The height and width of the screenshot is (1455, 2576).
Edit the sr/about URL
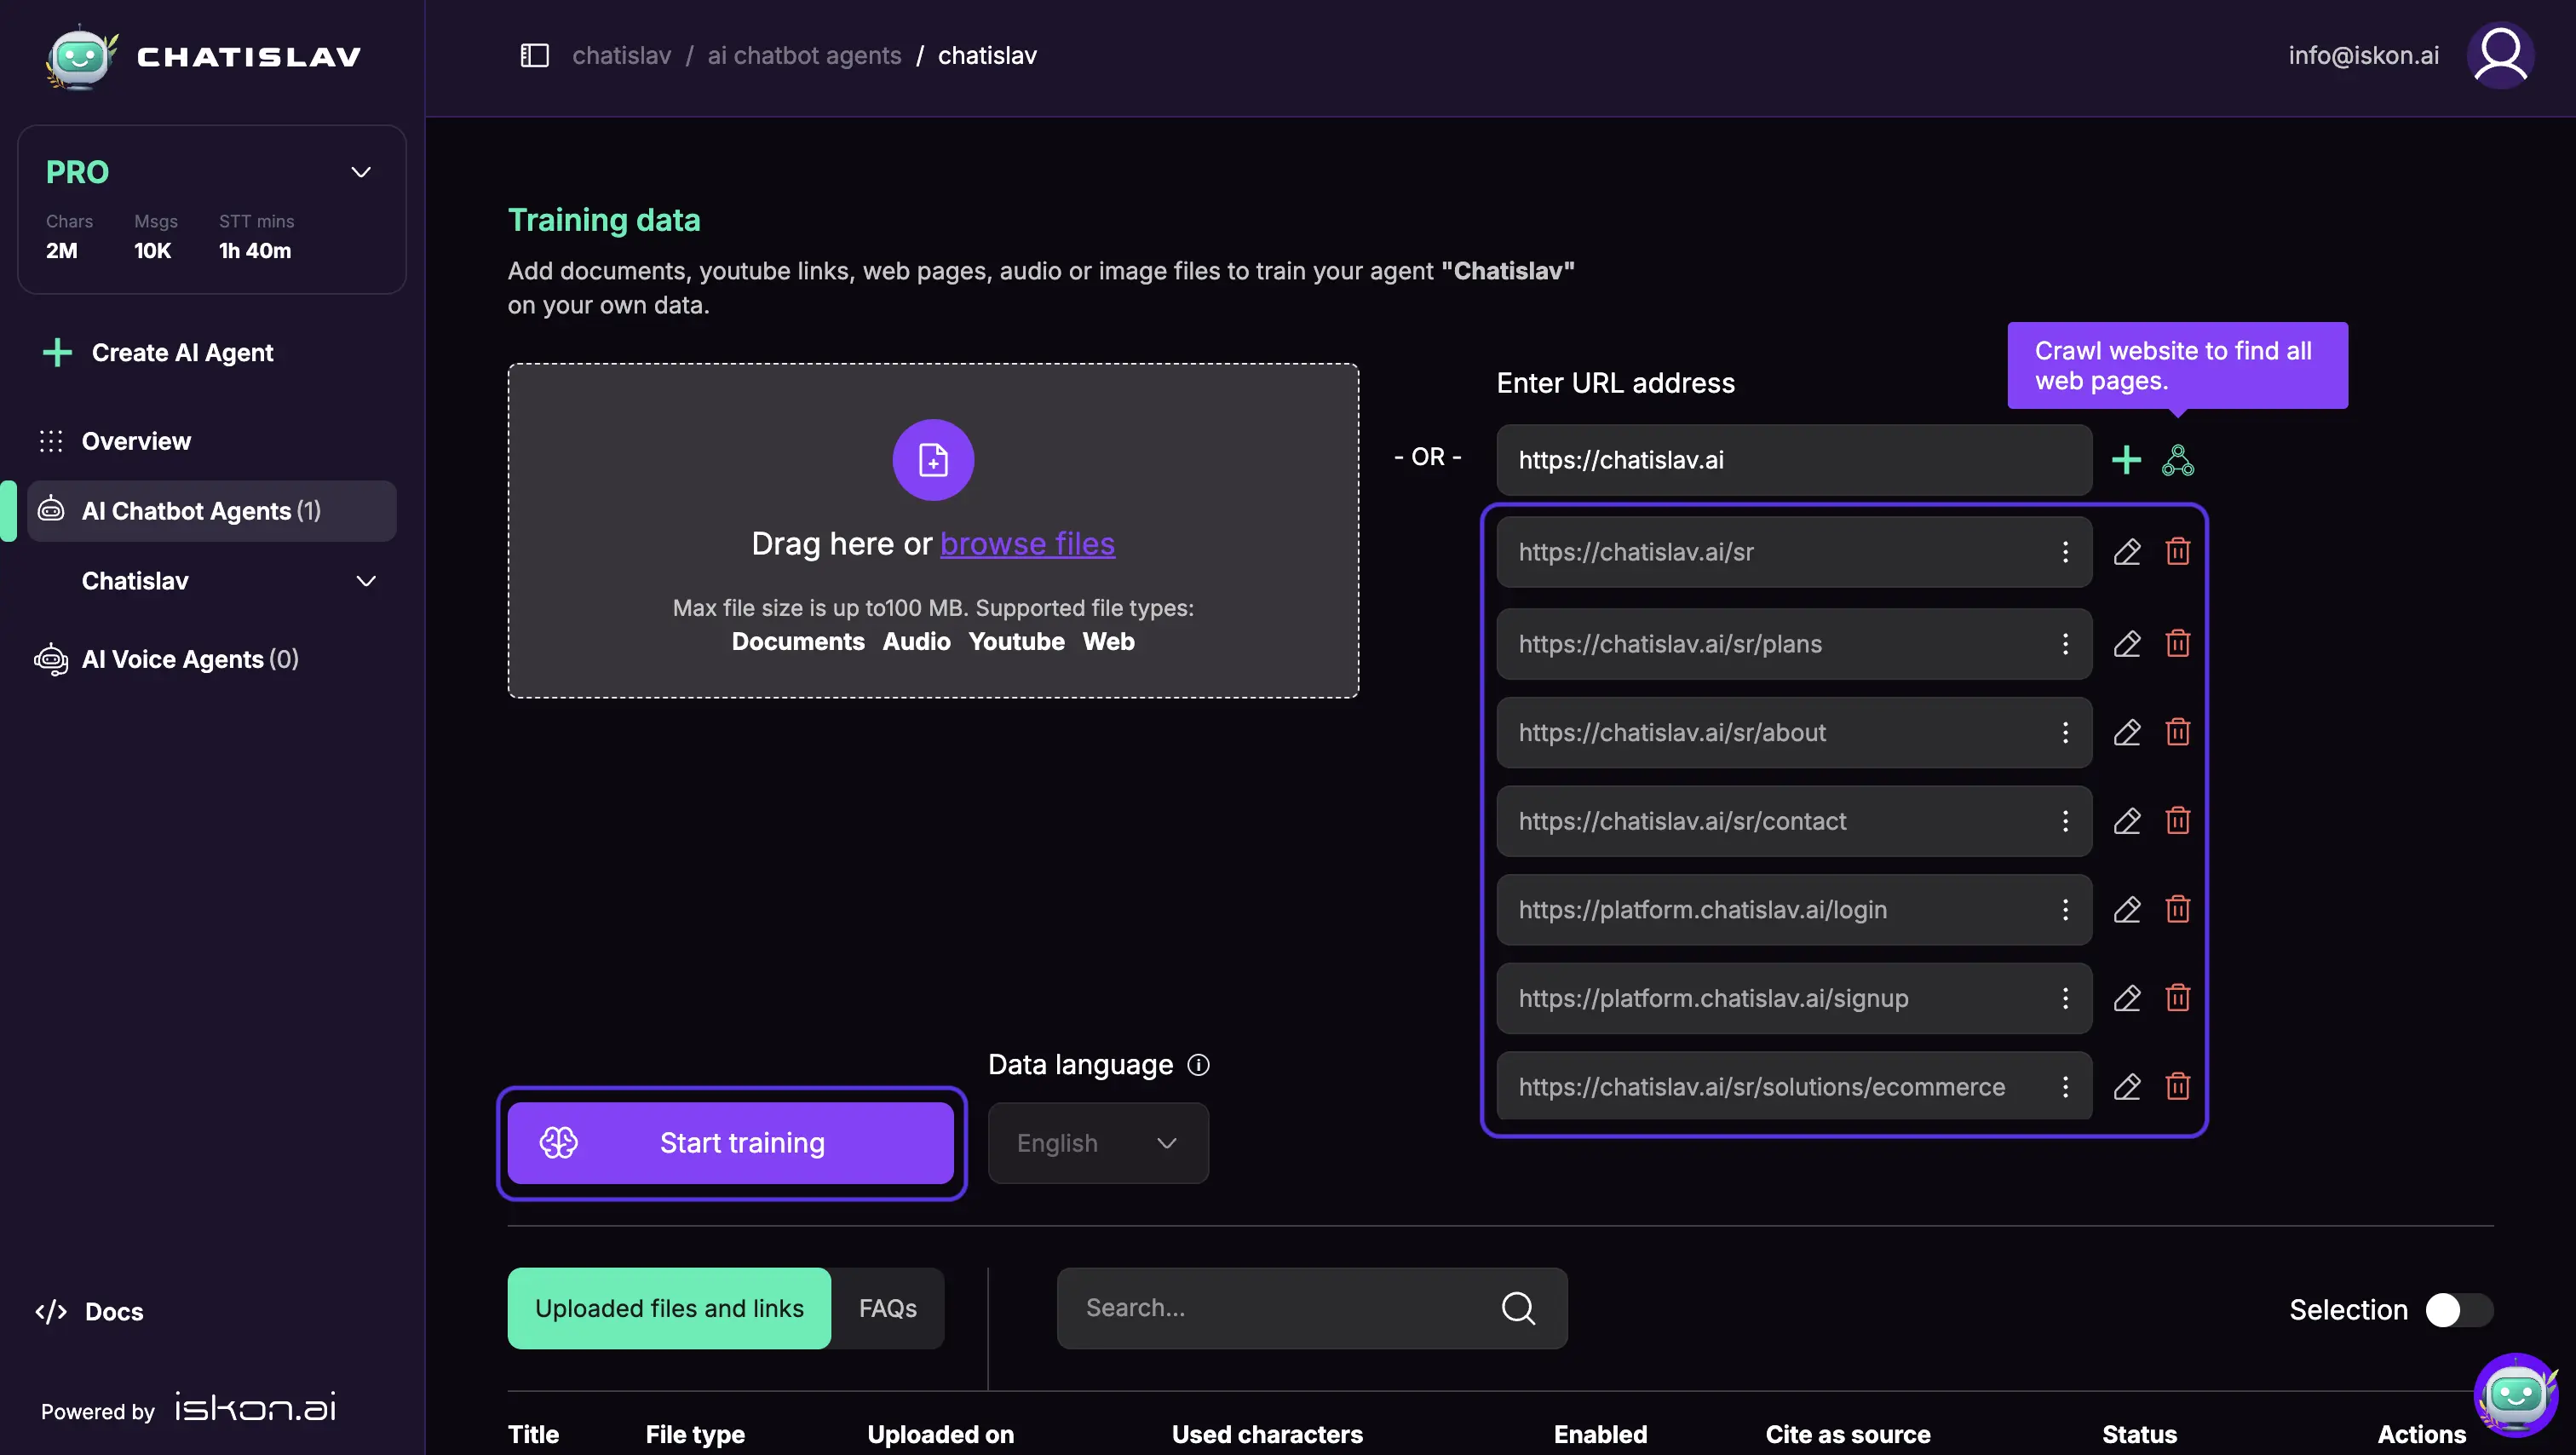point(2127,733)
